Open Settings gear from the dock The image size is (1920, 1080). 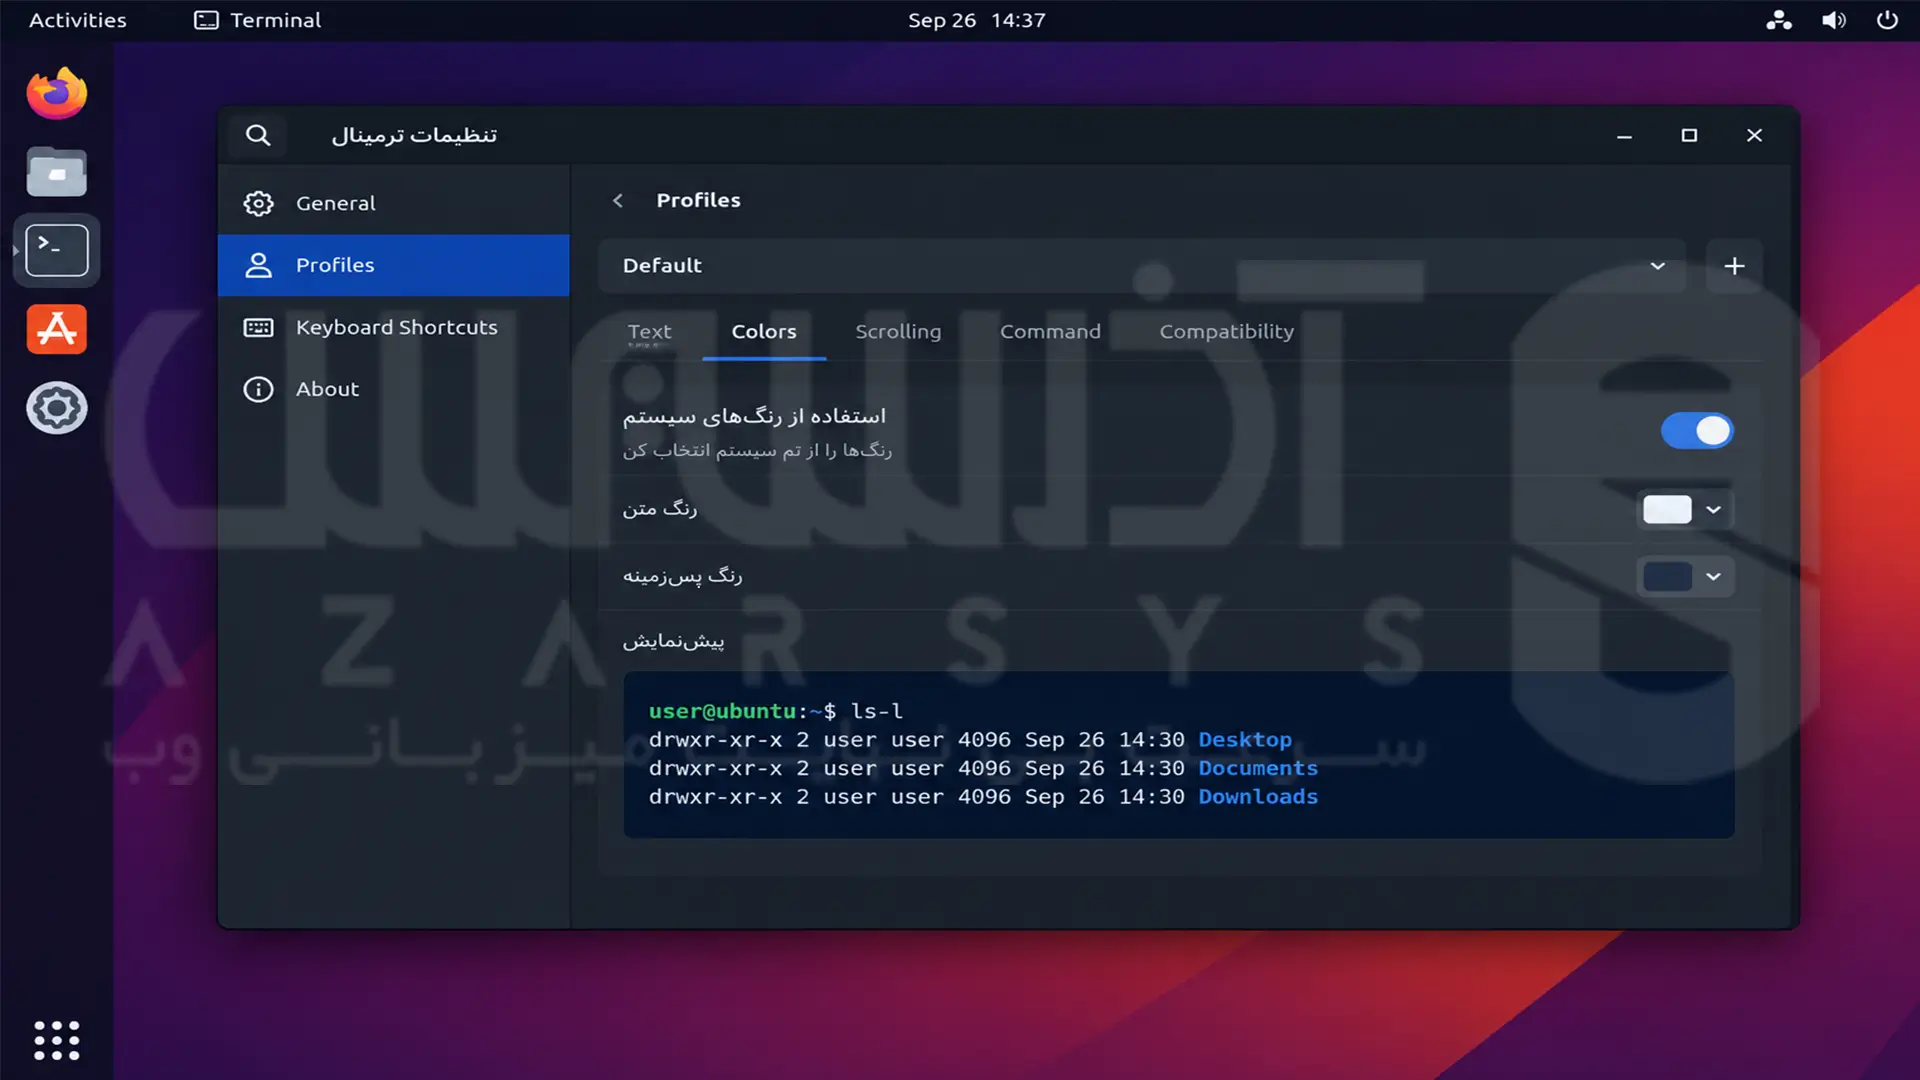click(57, 408)
